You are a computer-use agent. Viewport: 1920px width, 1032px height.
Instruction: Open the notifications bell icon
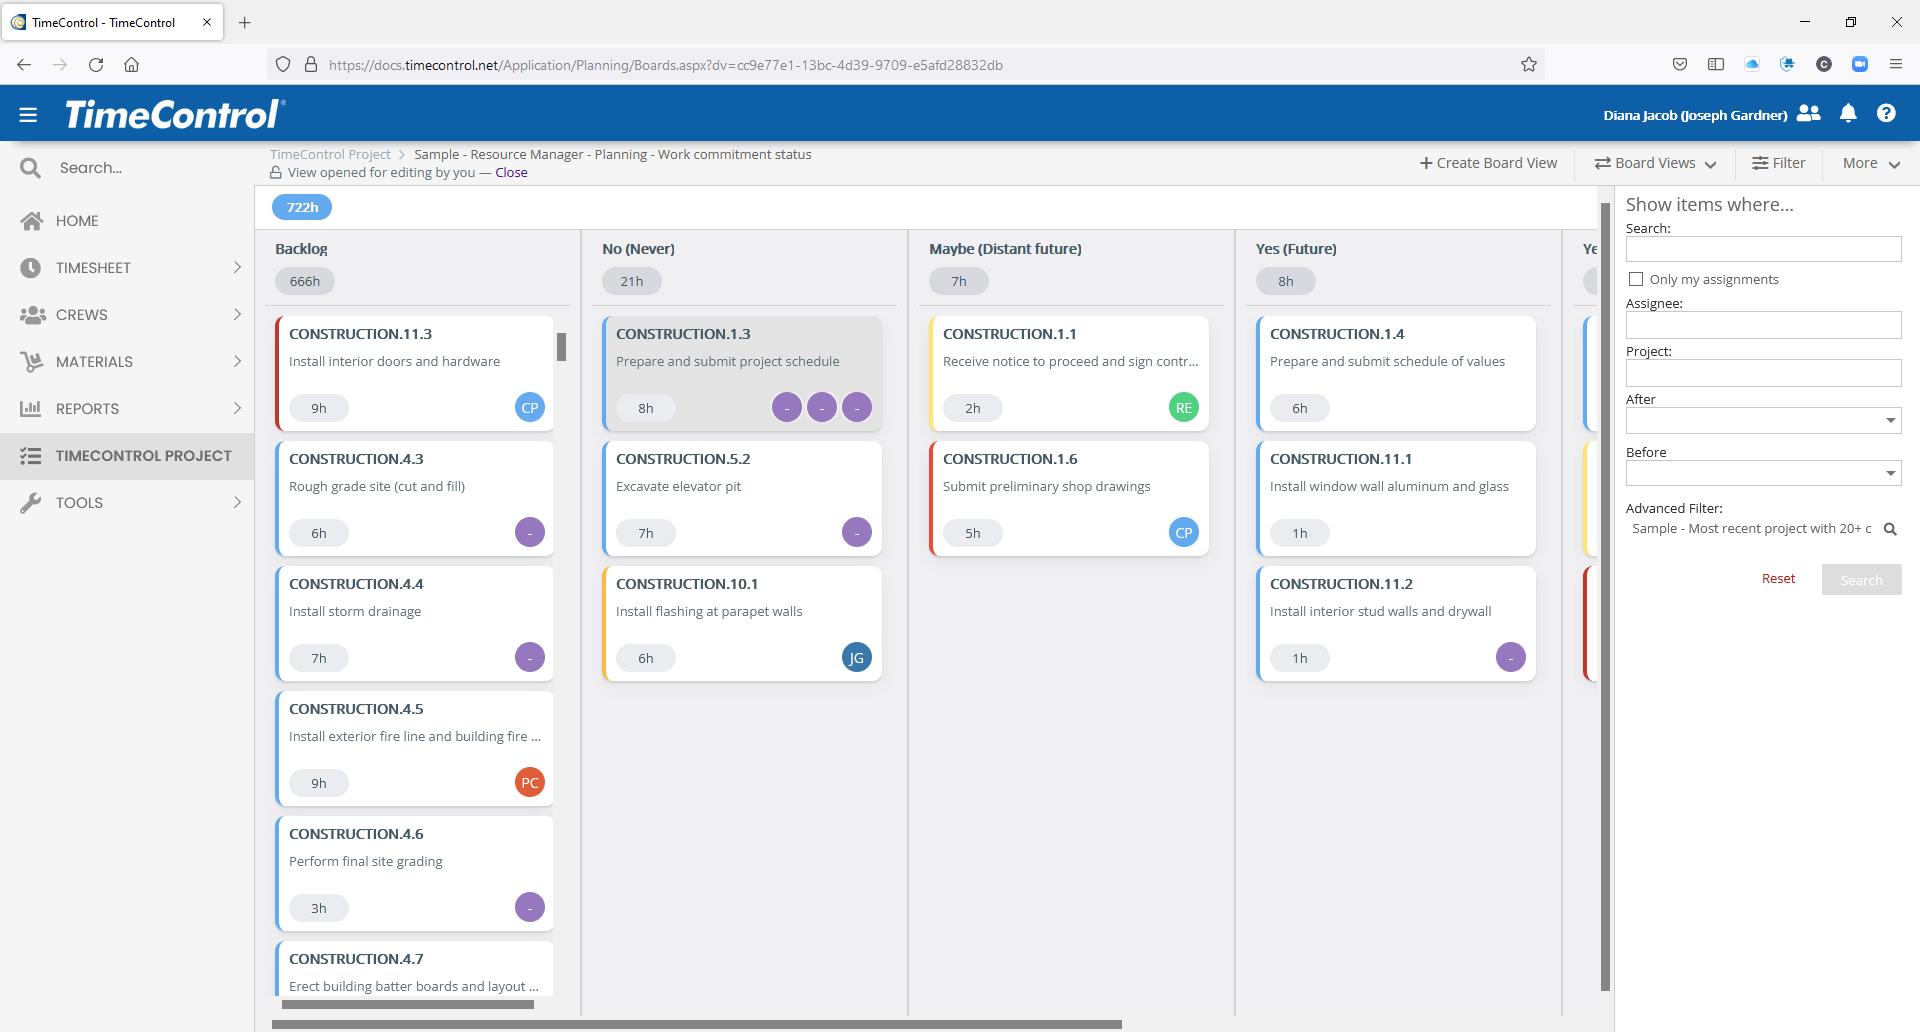click(1848, 114)
